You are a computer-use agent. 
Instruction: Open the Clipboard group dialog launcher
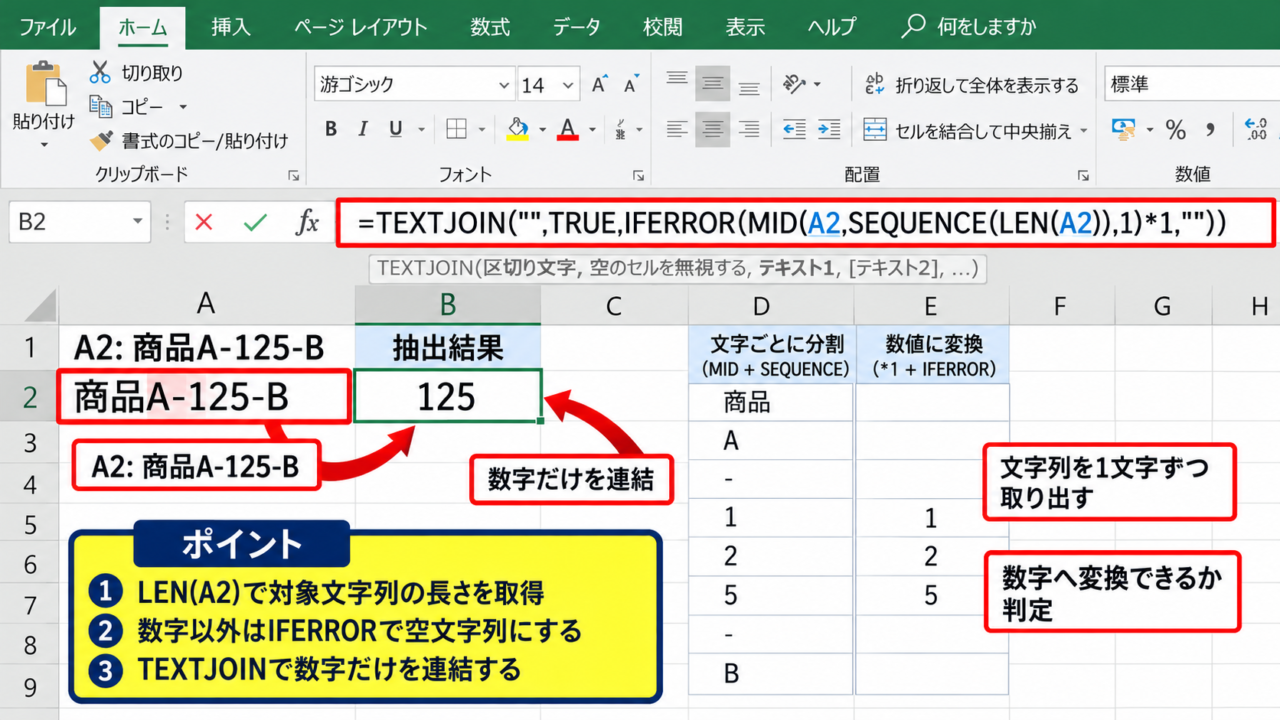293,175
